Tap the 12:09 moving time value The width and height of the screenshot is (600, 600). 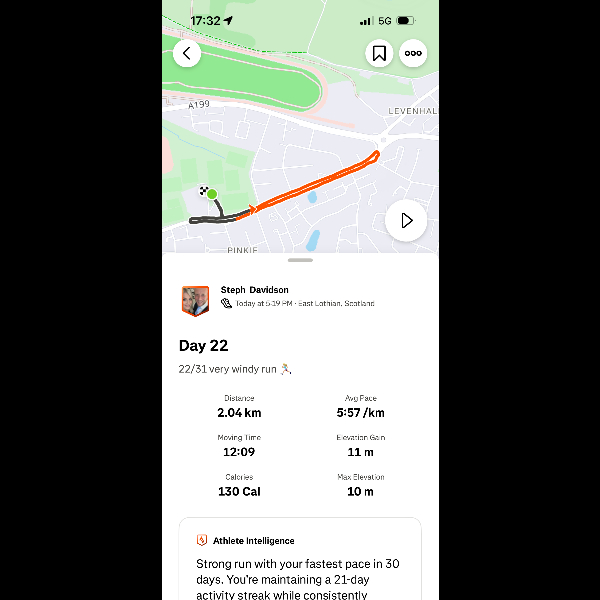coord(239,452)
